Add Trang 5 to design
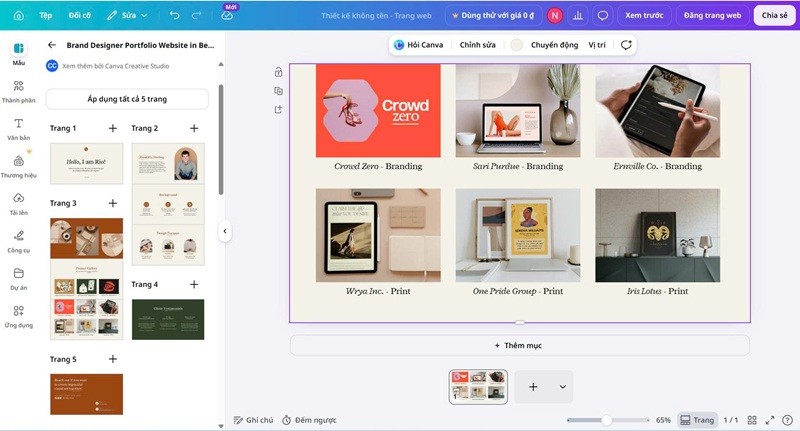The width and height of the screenshot is (800, 431). [x=113, y=359]
